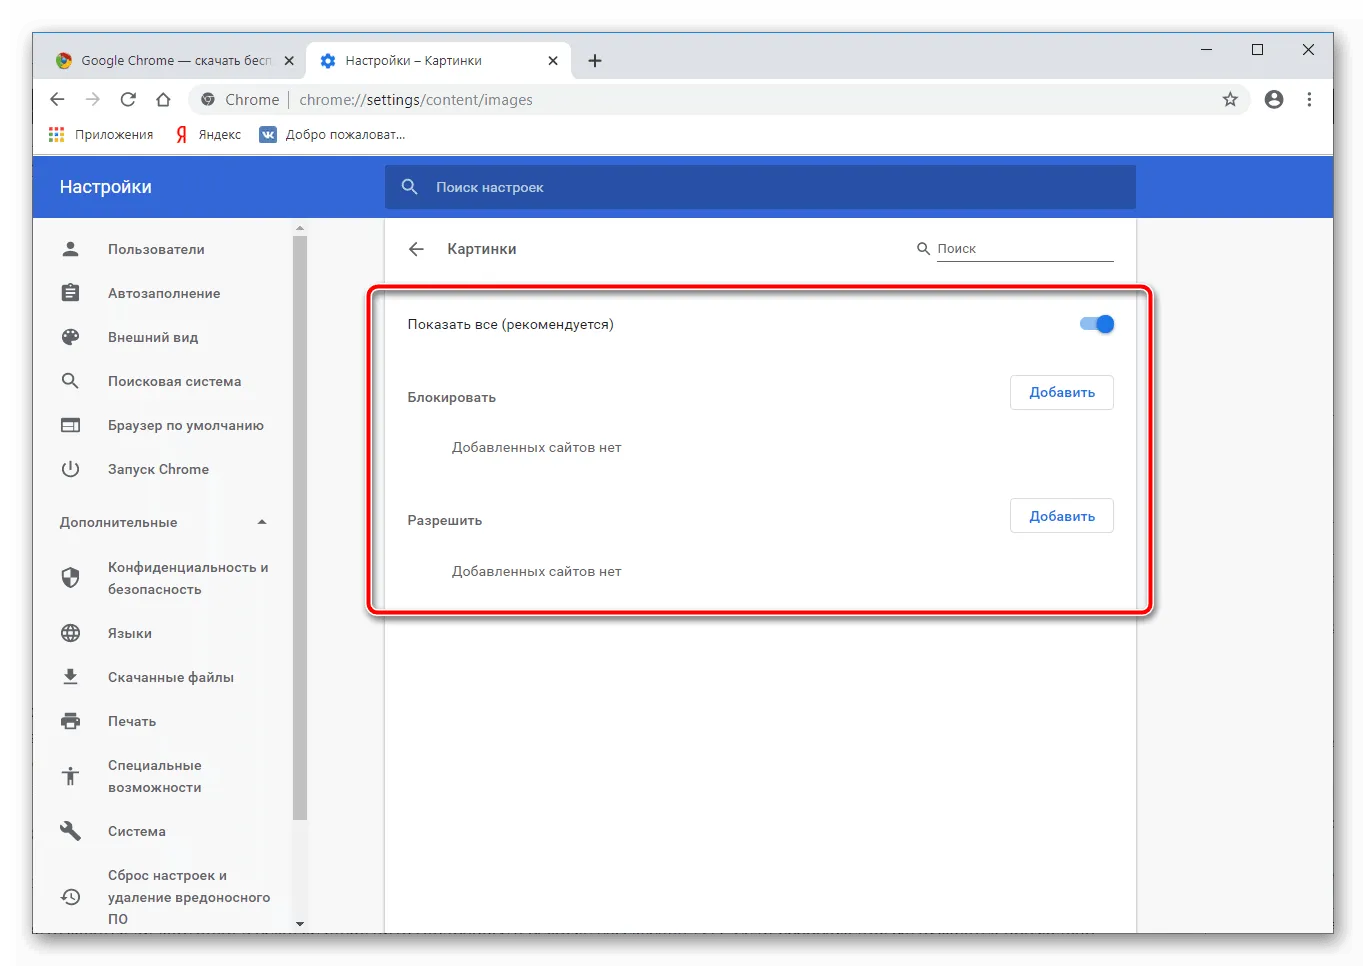Click the browser forward arrow
Image resolution: width=1366 pixels, height=966 pixels.
pos(93,99)
